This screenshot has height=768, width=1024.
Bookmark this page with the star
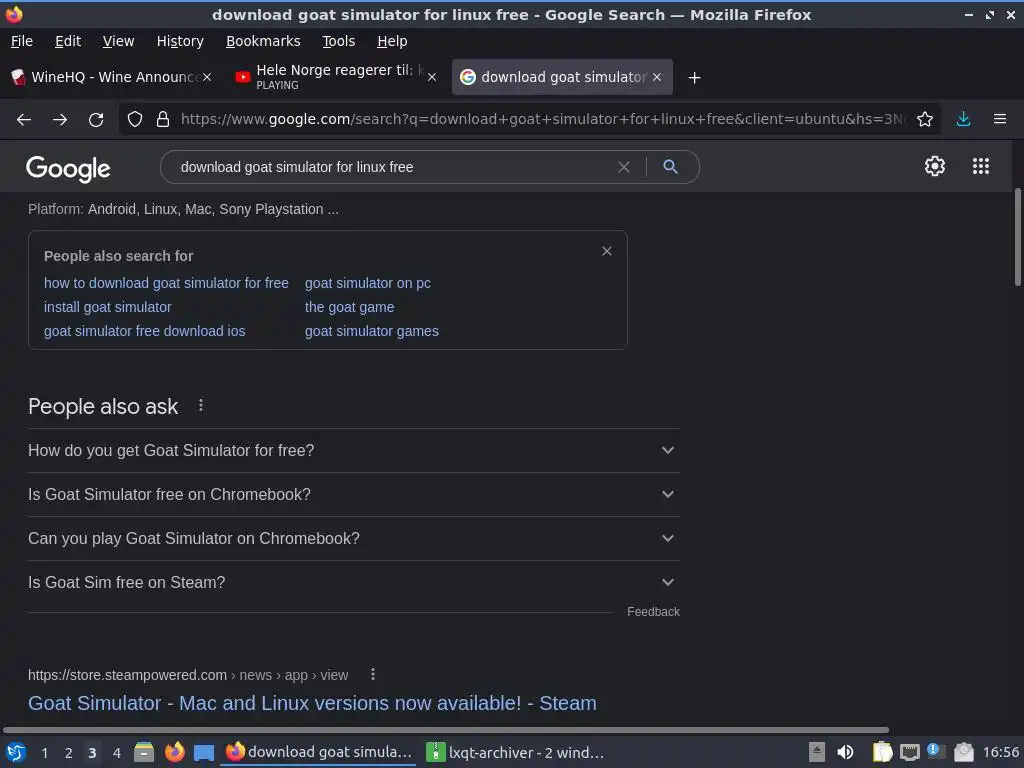[x=925, y=119]
